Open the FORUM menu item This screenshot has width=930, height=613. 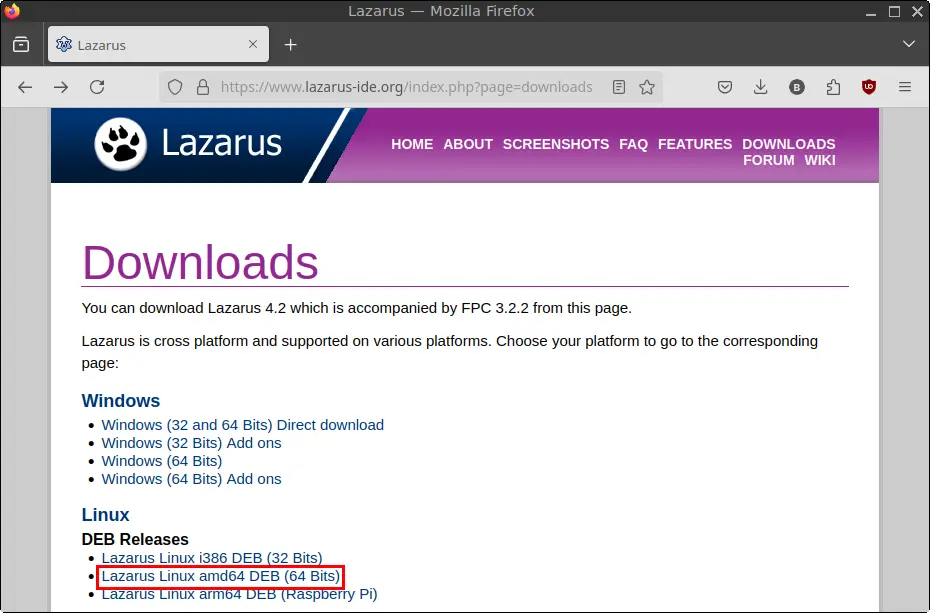point(769,160)
